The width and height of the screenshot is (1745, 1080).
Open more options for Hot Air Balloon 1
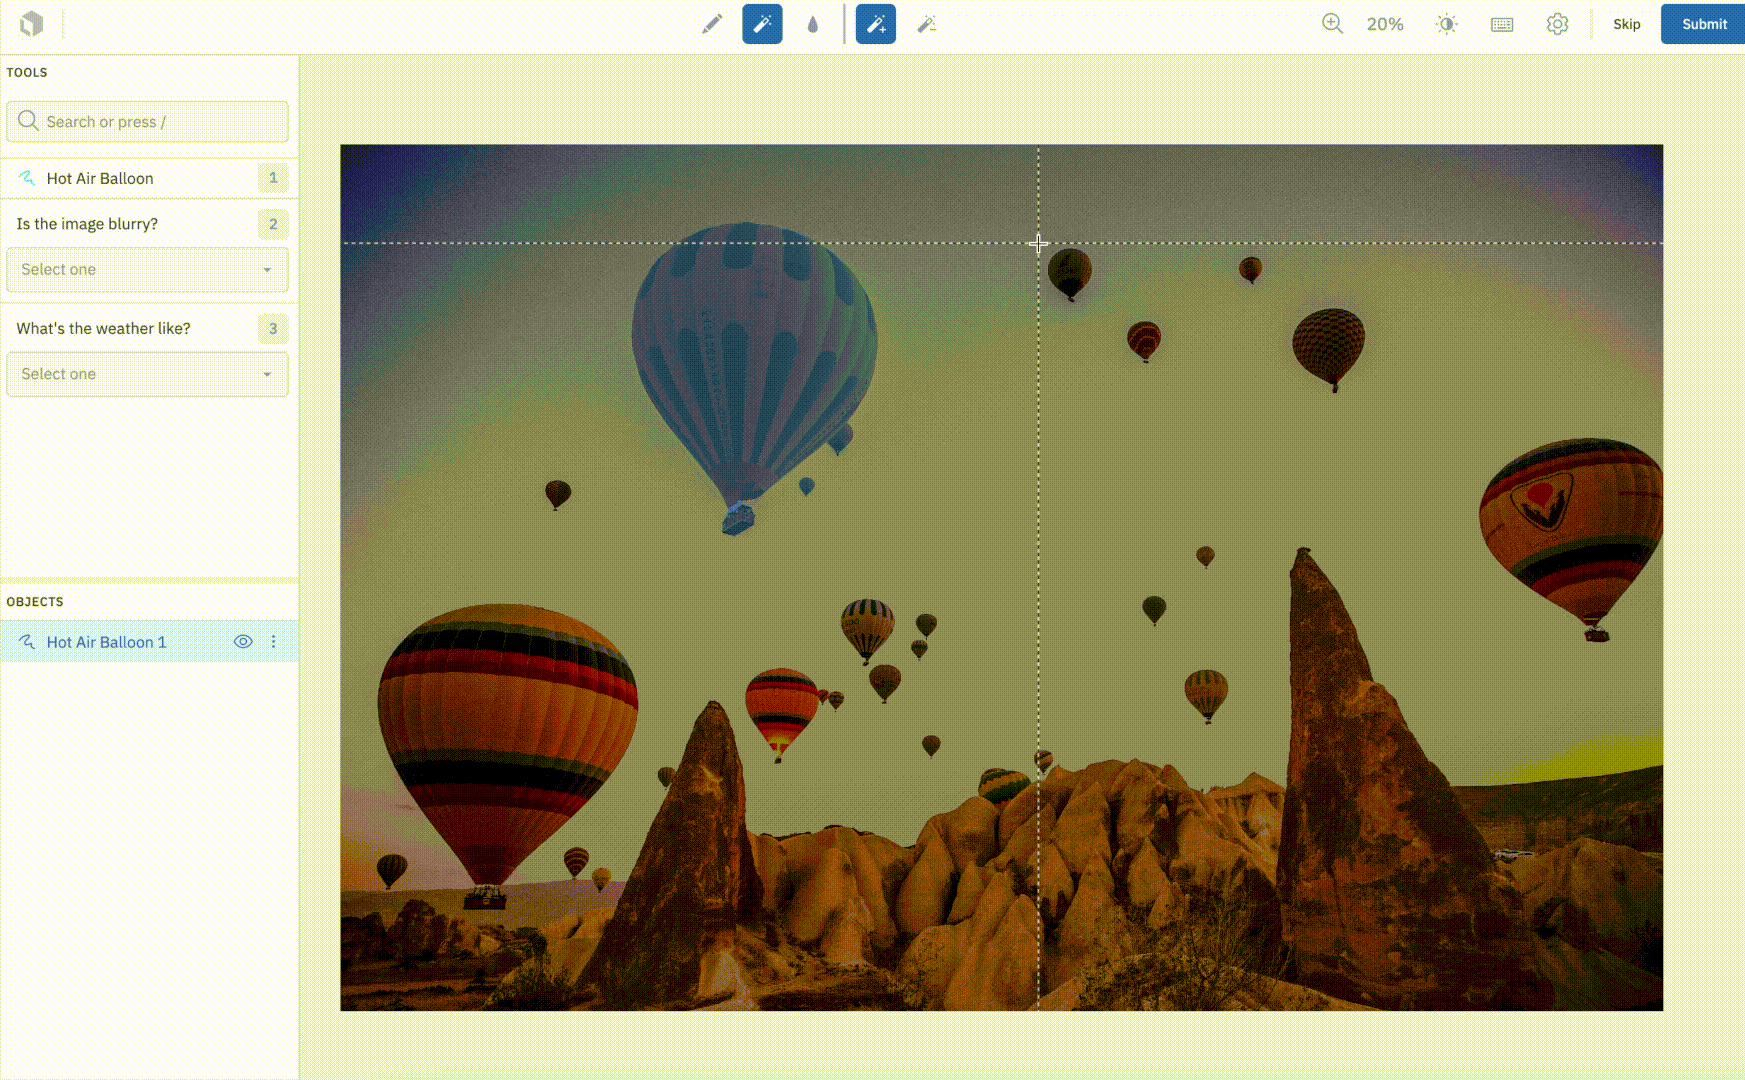[x=274, y=642]
